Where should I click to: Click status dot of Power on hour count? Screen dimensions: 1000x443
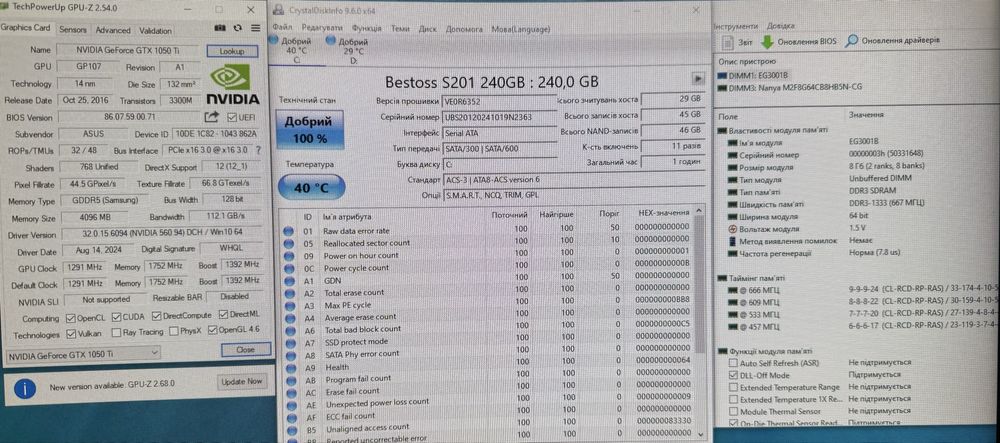point(289,256)
